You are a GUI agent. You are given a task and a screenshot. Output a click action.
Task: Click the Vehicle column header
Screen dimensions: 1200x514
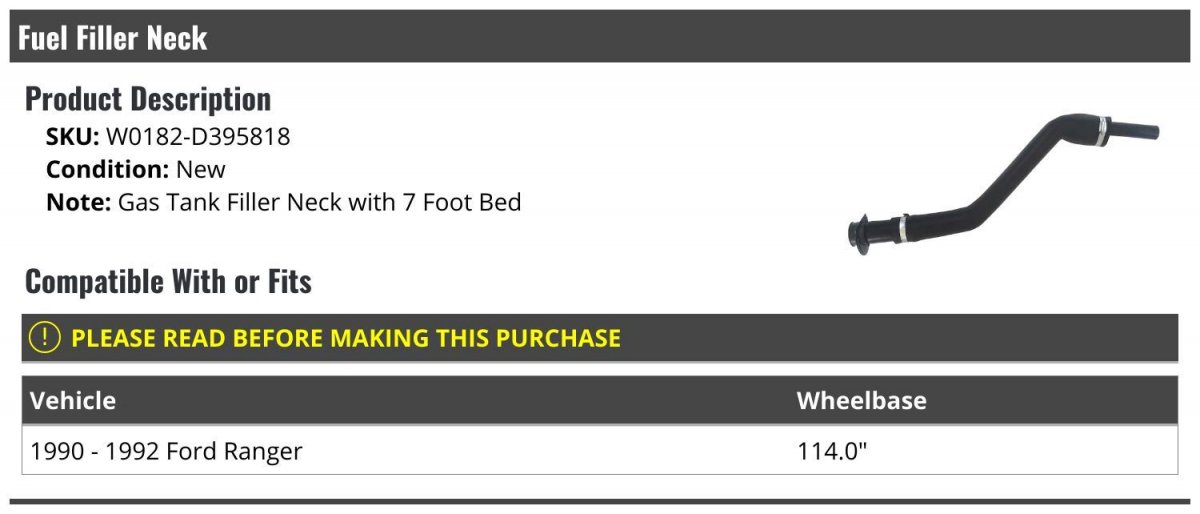pyautogui.click(x=73, y=401)
